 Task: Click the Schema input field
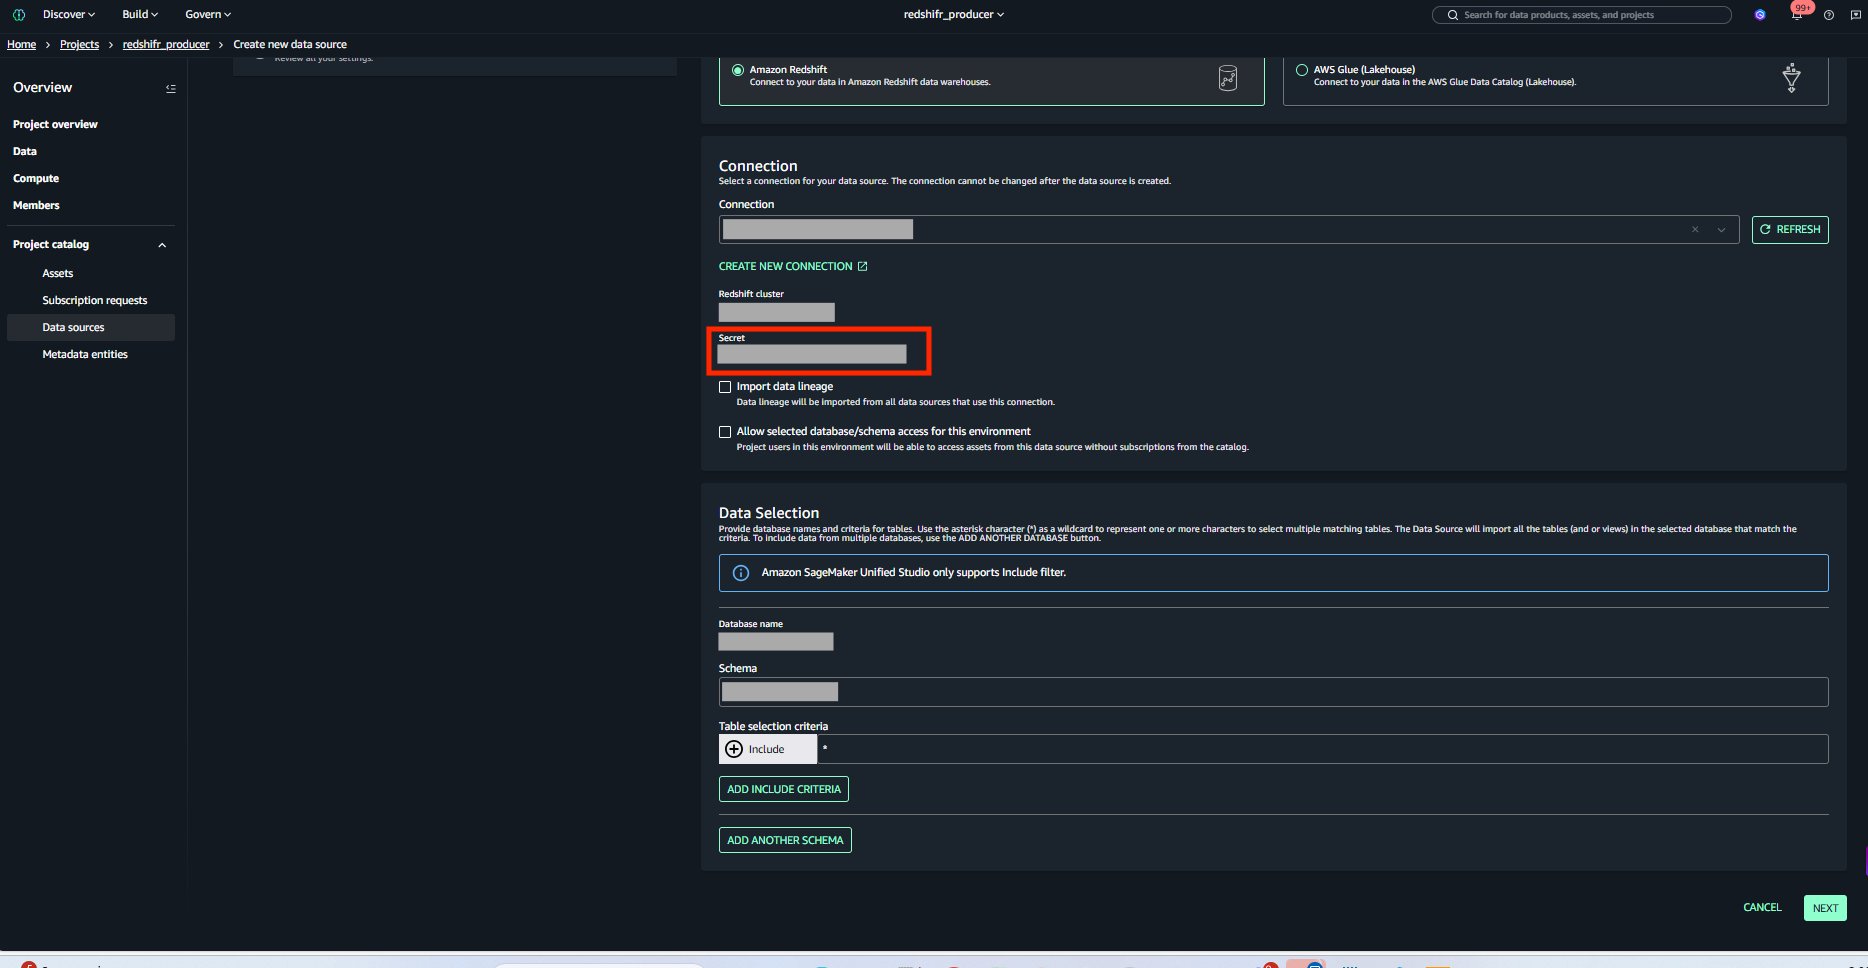click(1273, 692)
